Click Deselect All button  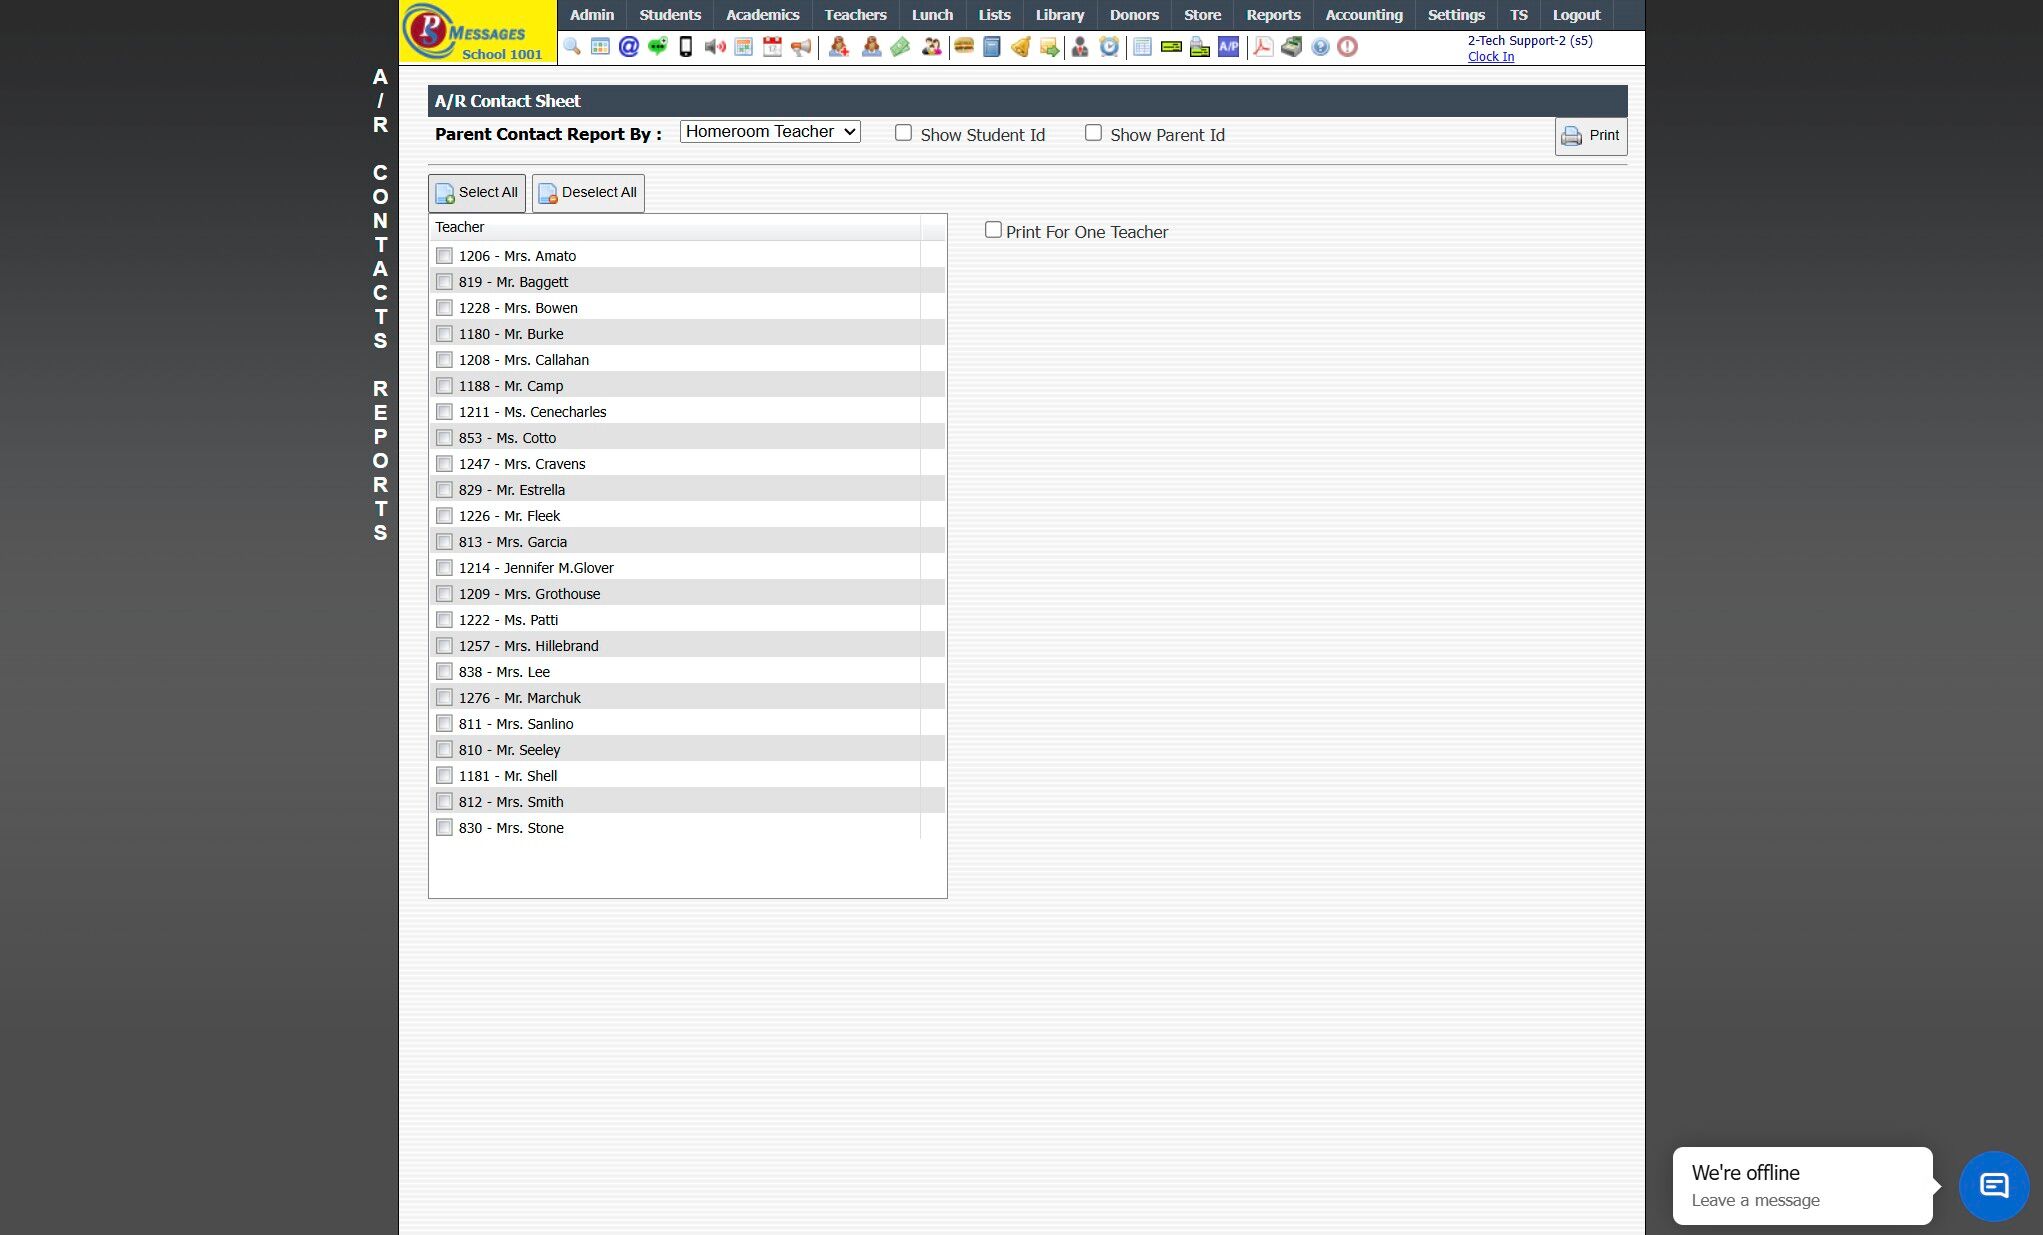(x=588, y=193)
